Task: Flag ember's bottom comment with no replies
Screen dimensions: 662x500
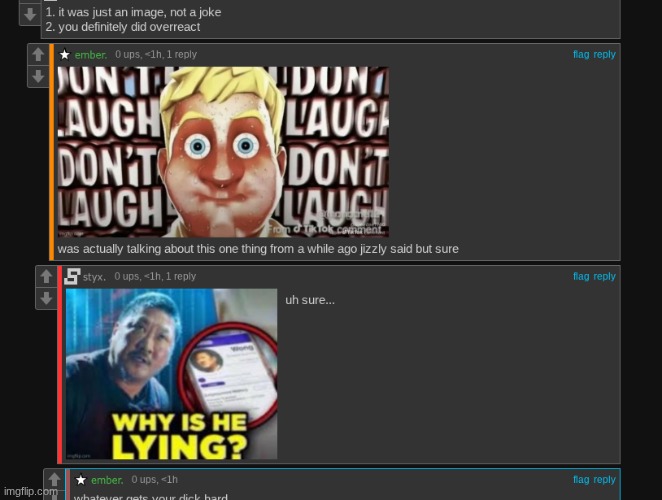Action: click(x=581, y=480)
